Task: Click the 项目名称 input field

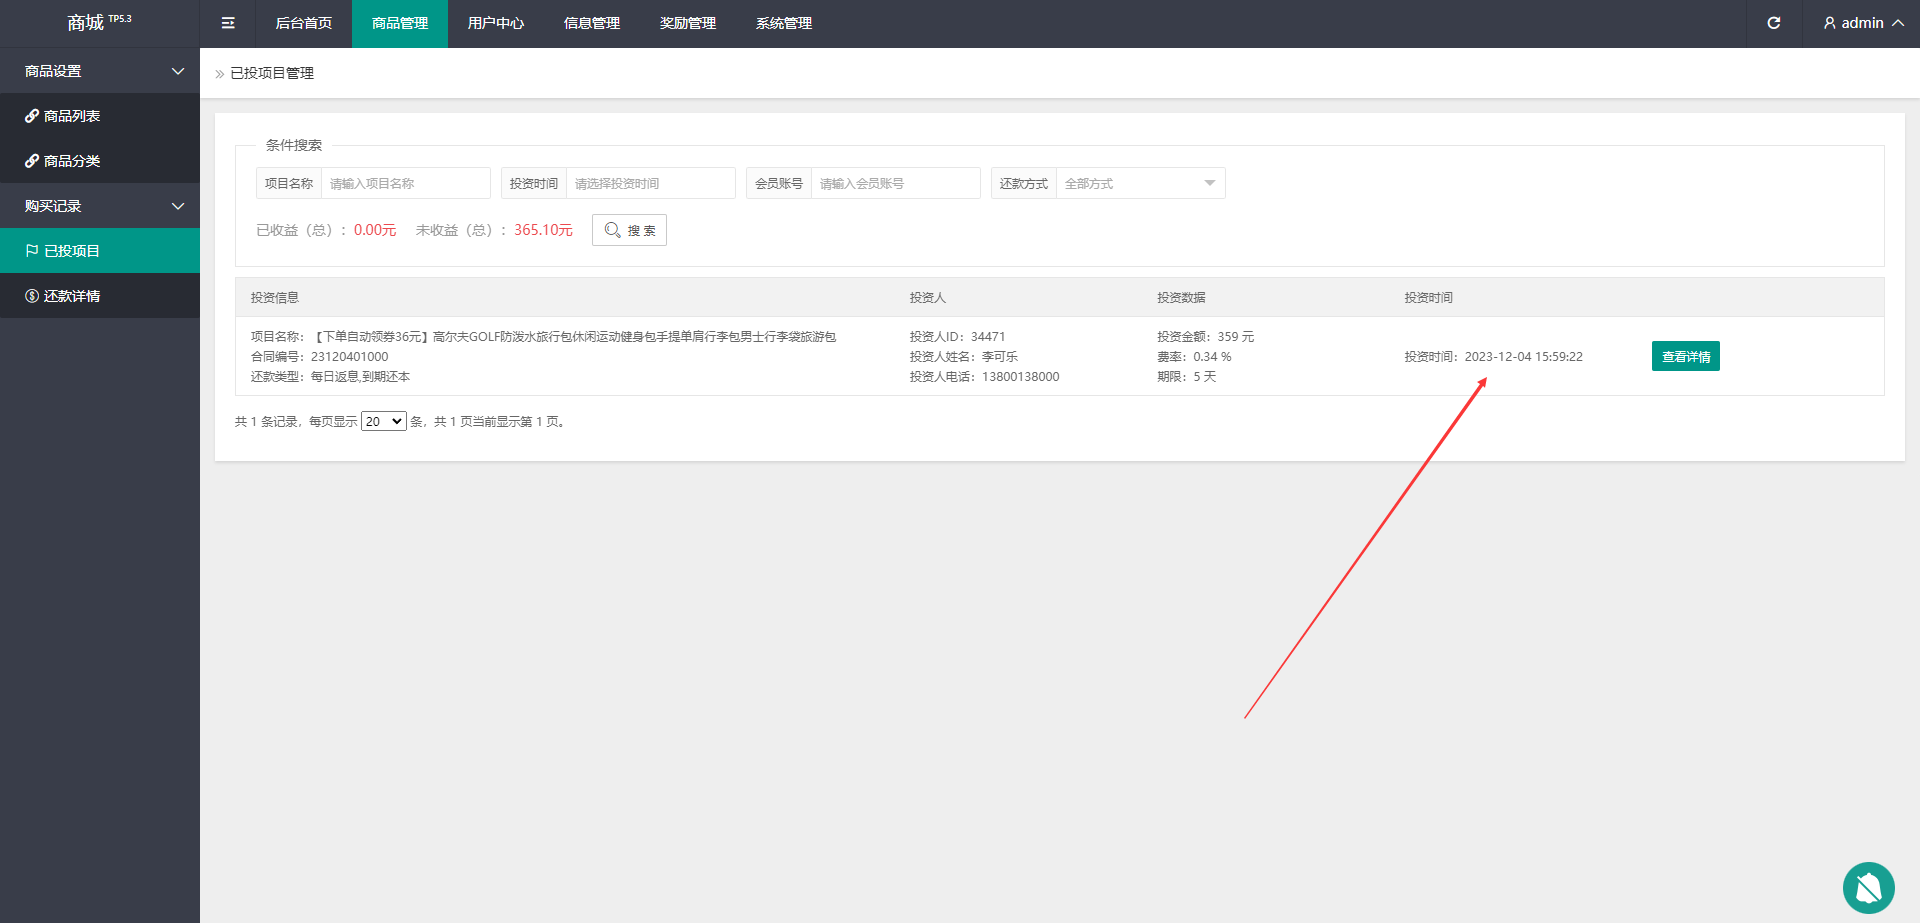Action: (405, 183)
